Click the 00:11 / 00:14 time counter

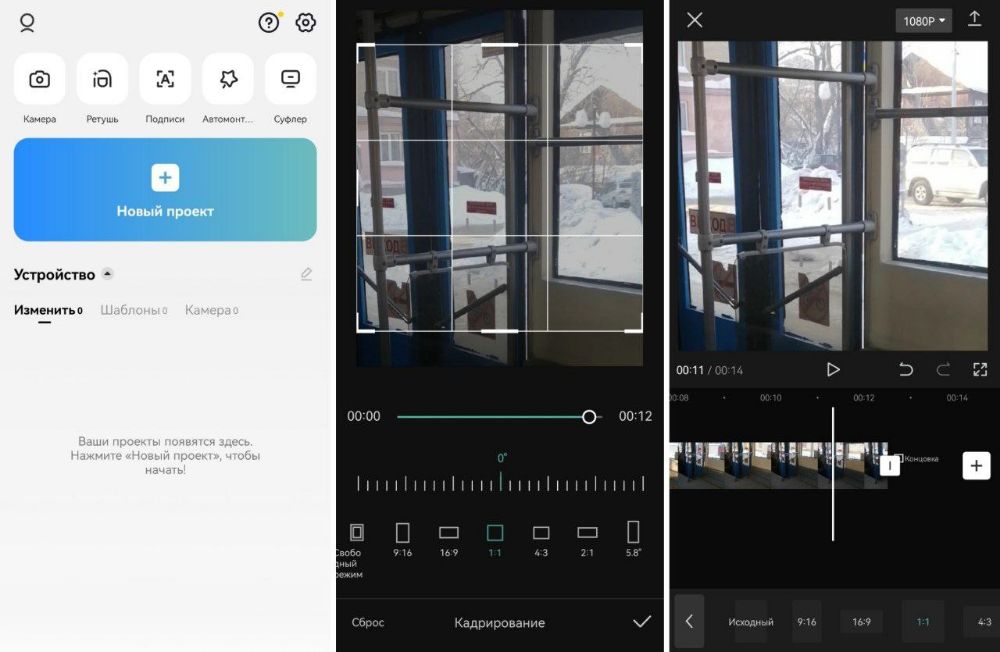pos(709,370)
